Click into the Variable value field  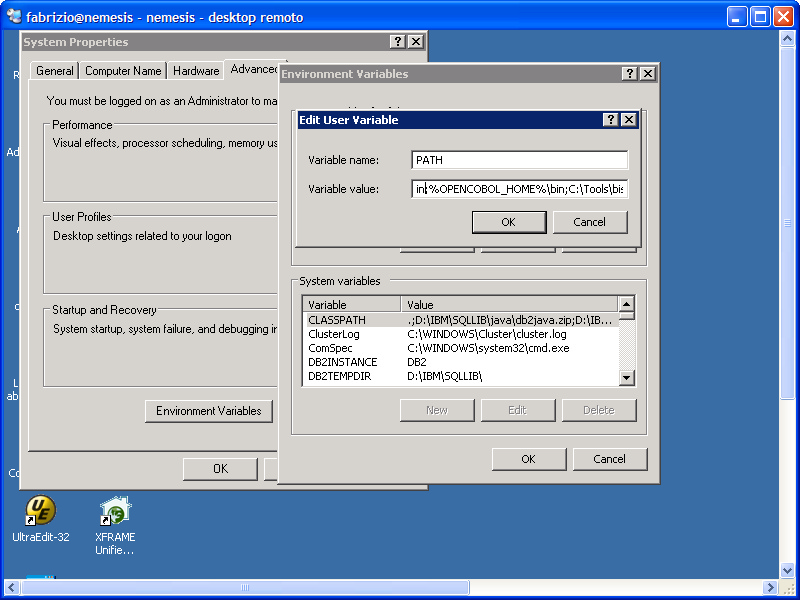(x=519, y=189)
